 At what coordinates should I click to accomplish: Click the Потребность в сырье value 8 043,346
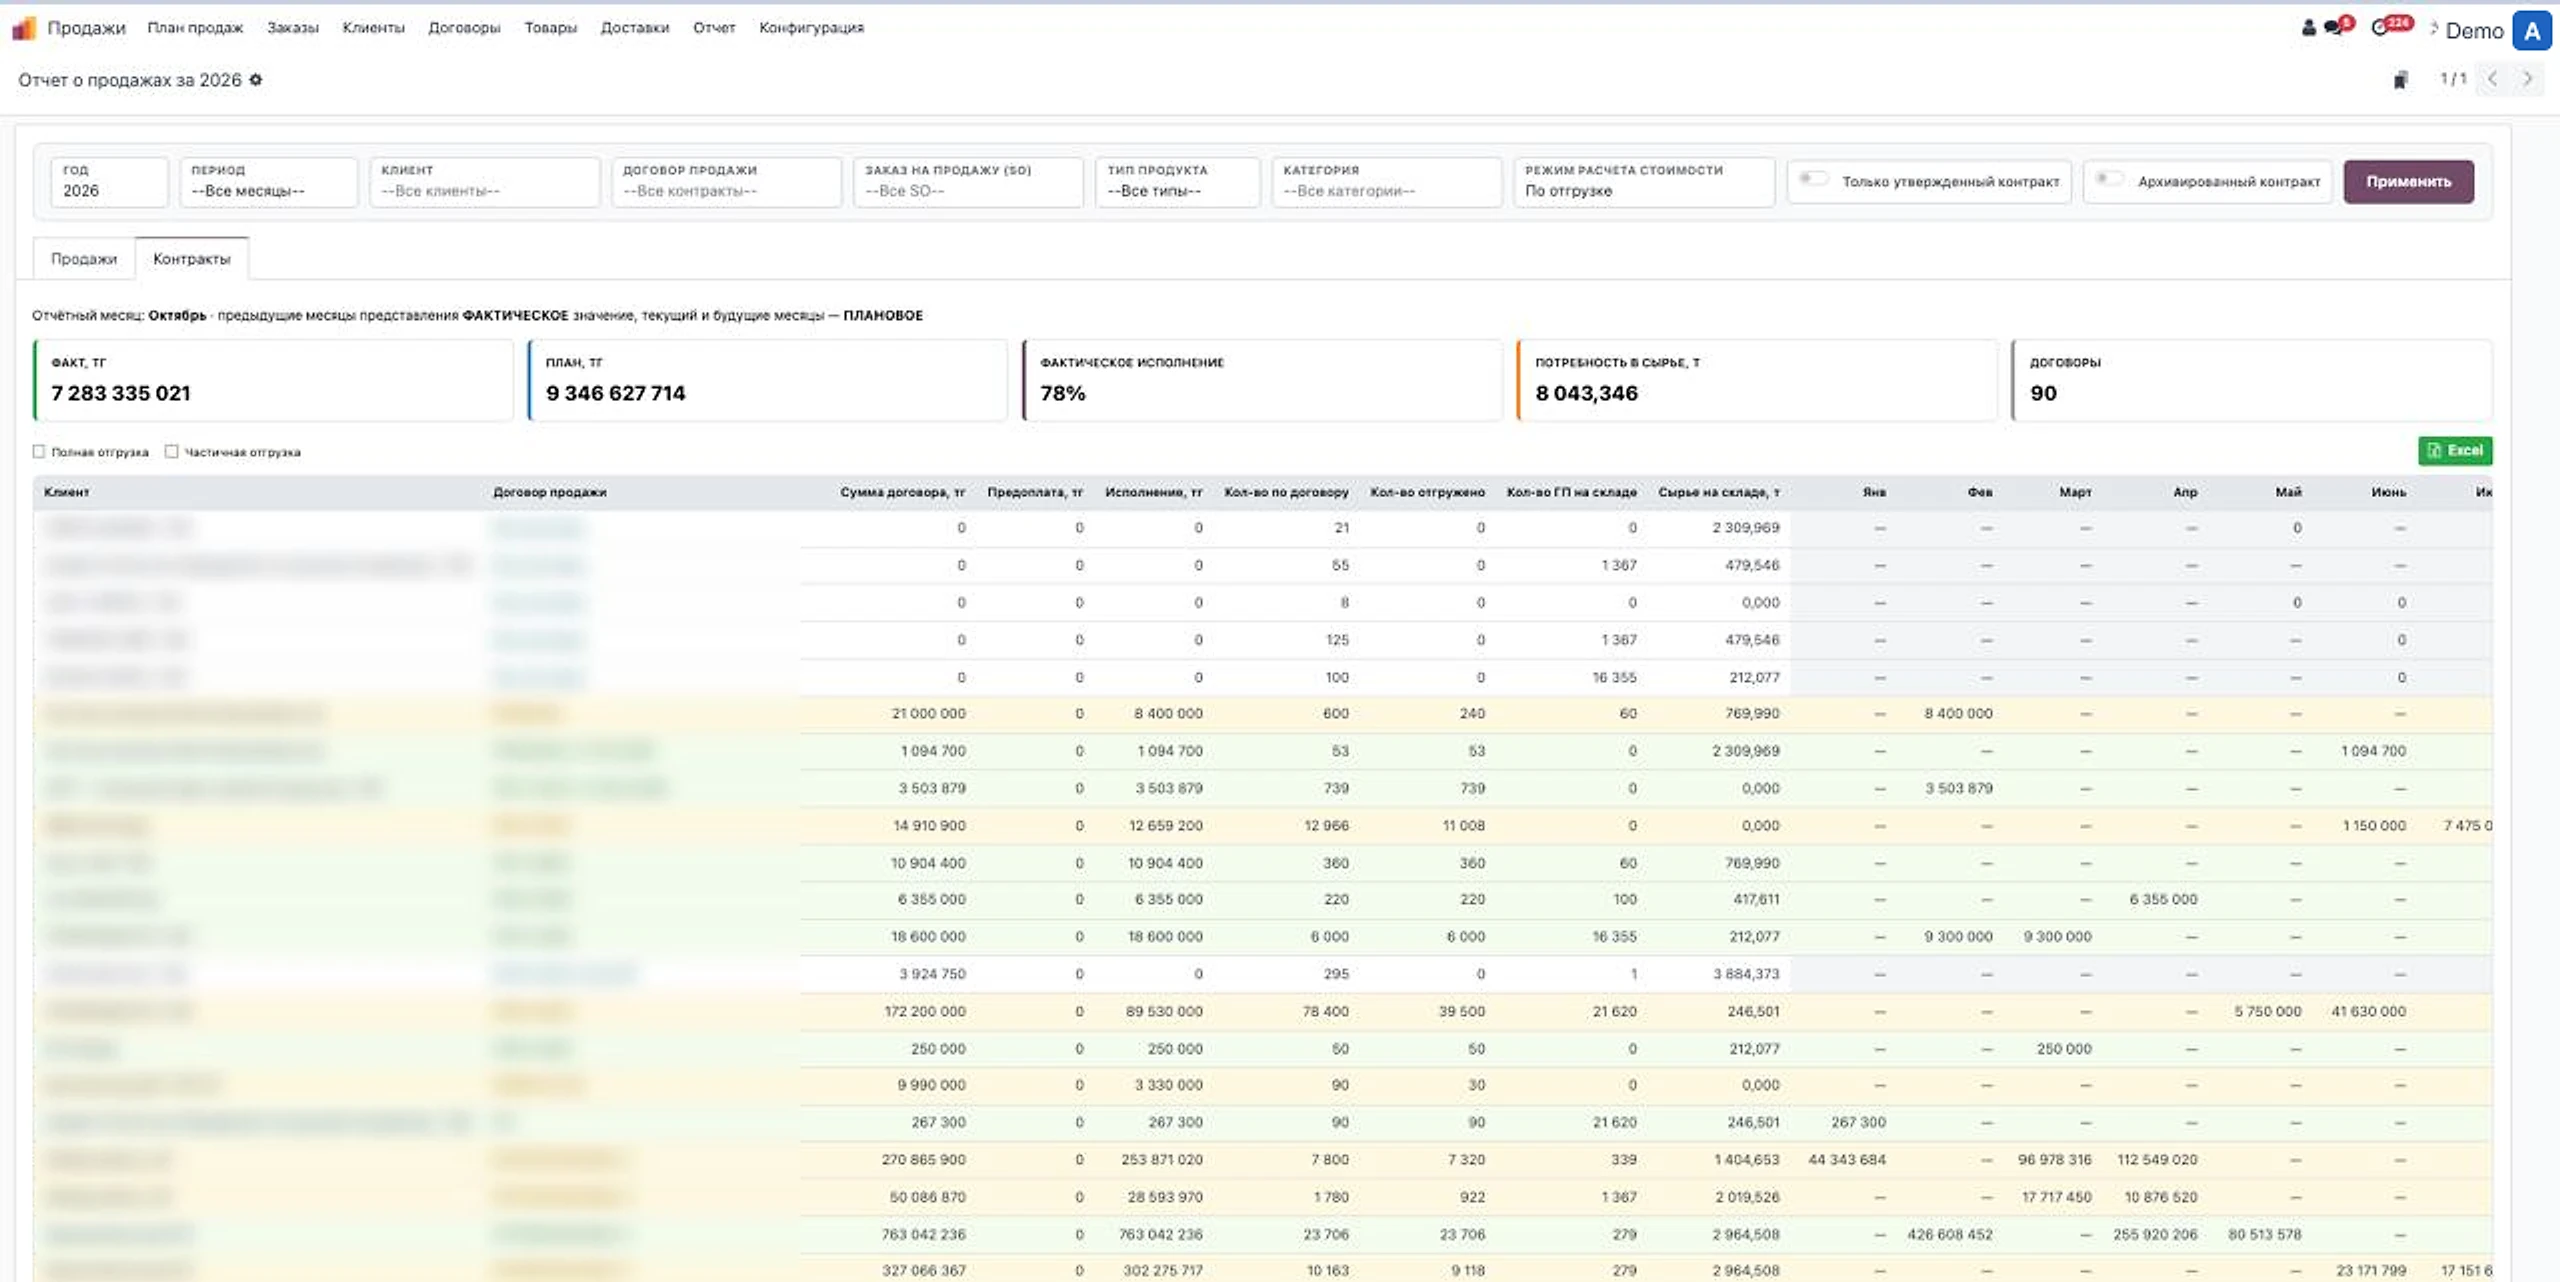(1586, 394)
